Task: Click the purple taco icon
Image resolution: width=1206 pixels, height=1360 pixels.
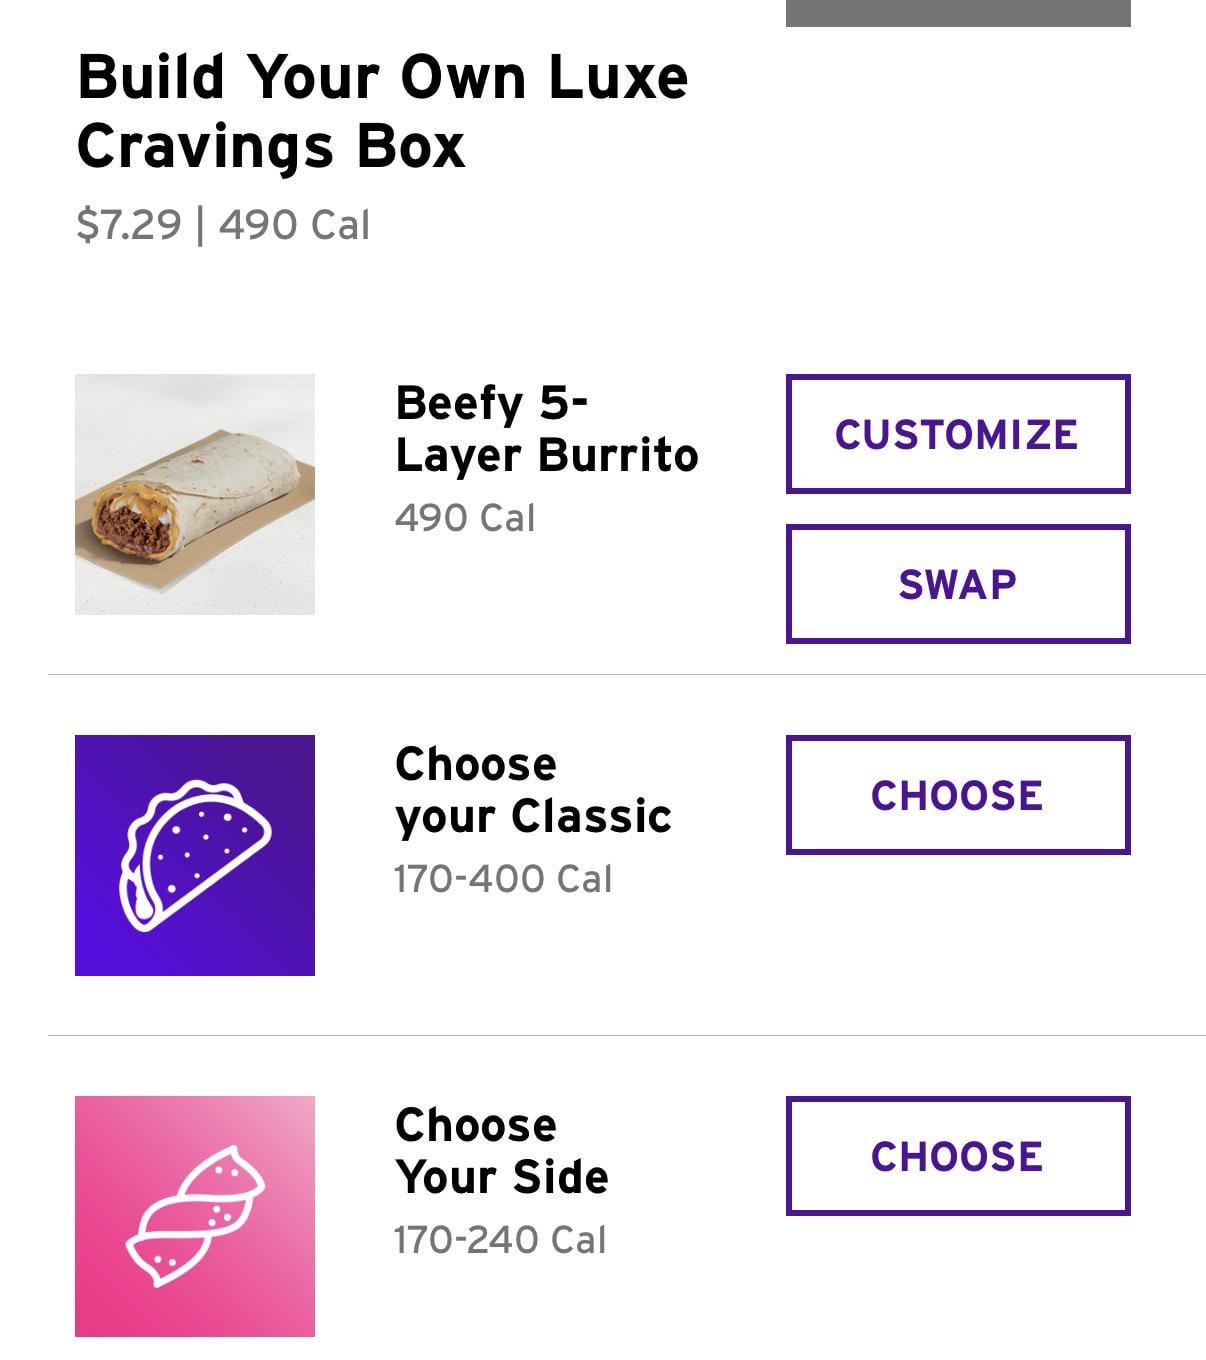Action: pyautogui.click(x=195, y=855)
